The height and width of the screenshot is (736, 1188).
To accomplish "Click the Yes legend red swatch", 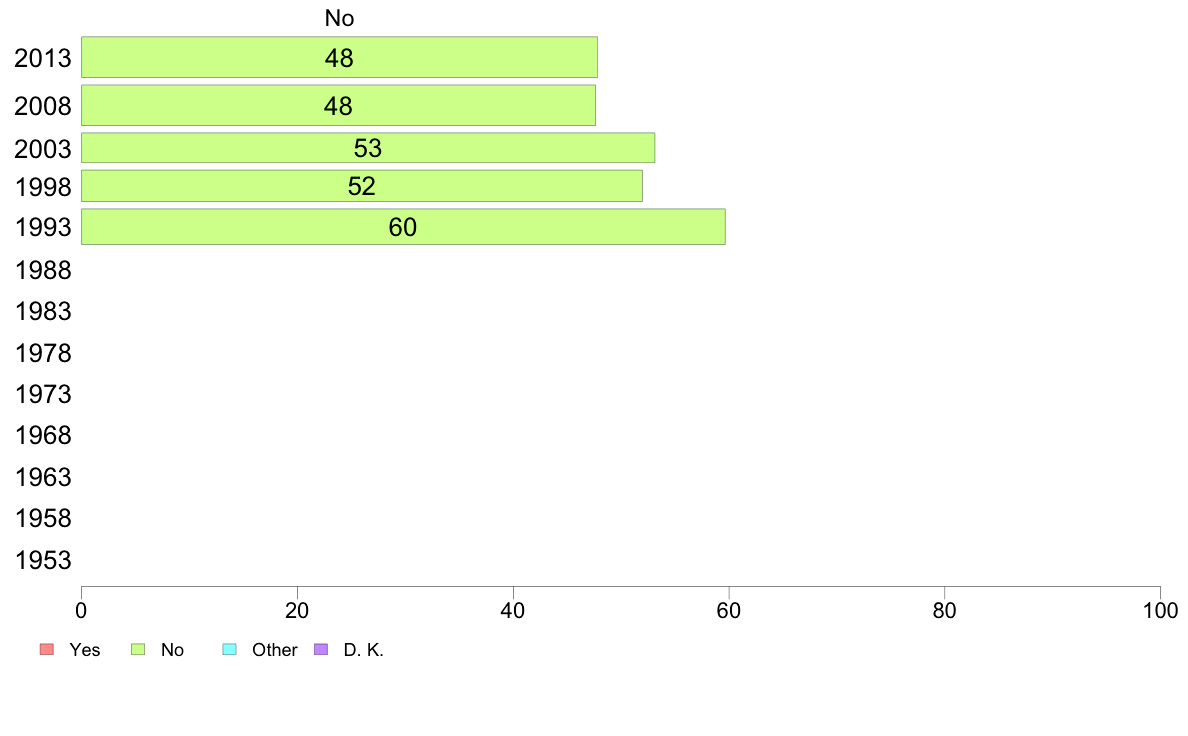I will tap(47, 650).
